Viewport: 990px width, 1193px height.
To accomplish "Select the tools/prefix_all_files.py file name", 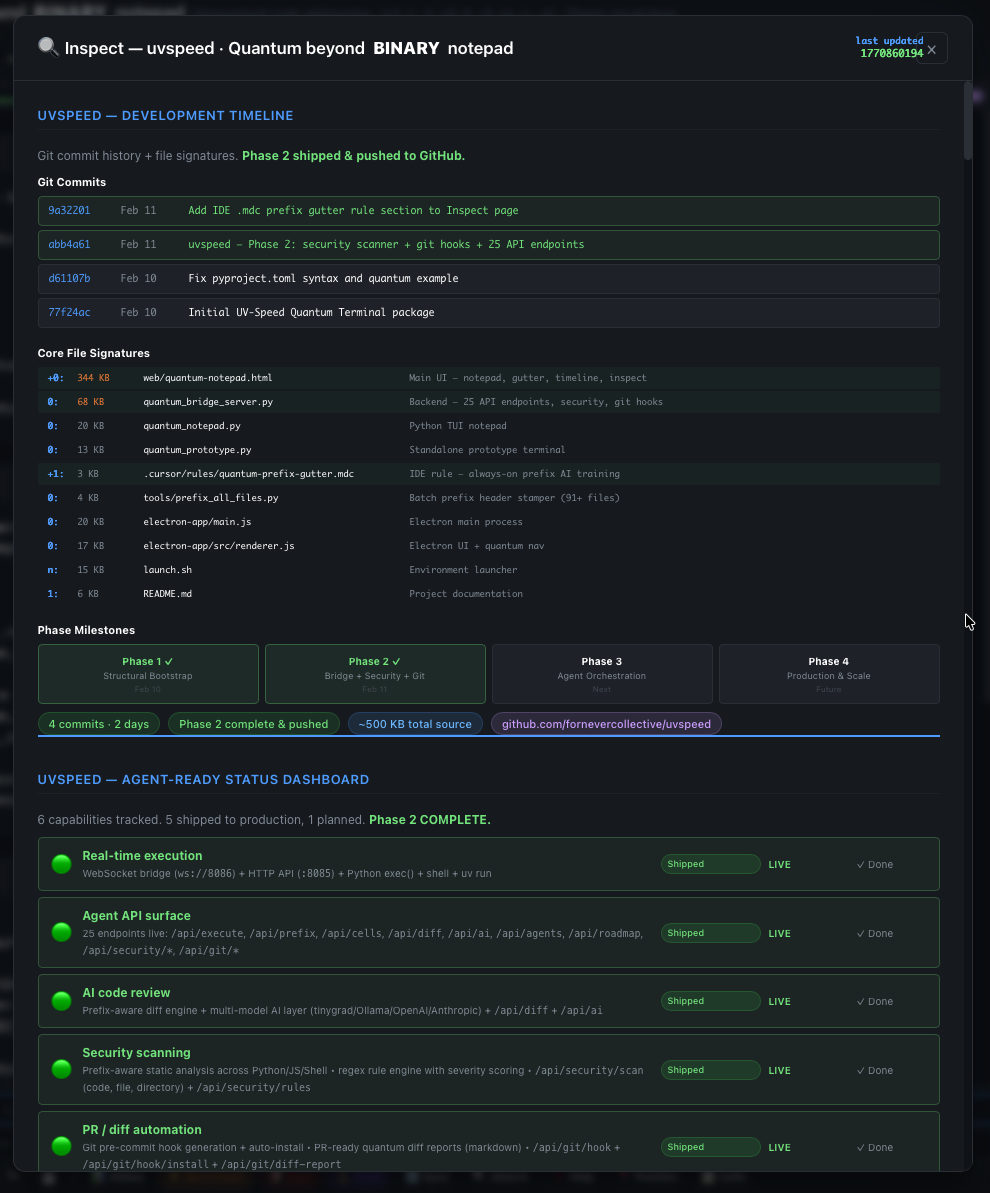I will [x=211, y=498].
